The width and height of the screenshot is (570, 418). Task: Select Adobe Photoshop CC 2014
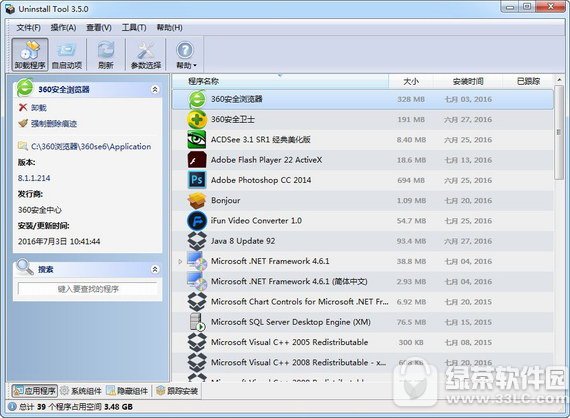coord(261,180)
